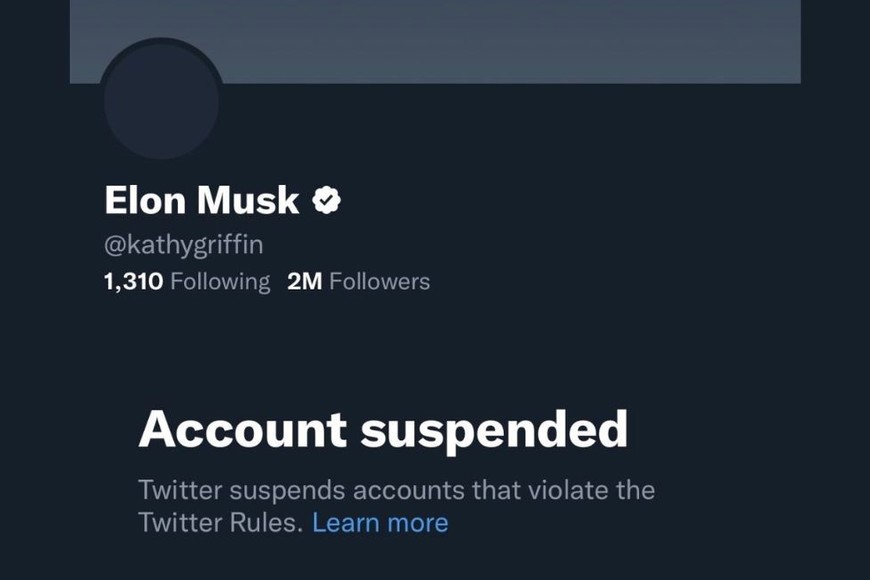Click the word "Musk" in display name
Image resolution: width=870 pixels, height=580 pixels.
click(x=247, y=200)
